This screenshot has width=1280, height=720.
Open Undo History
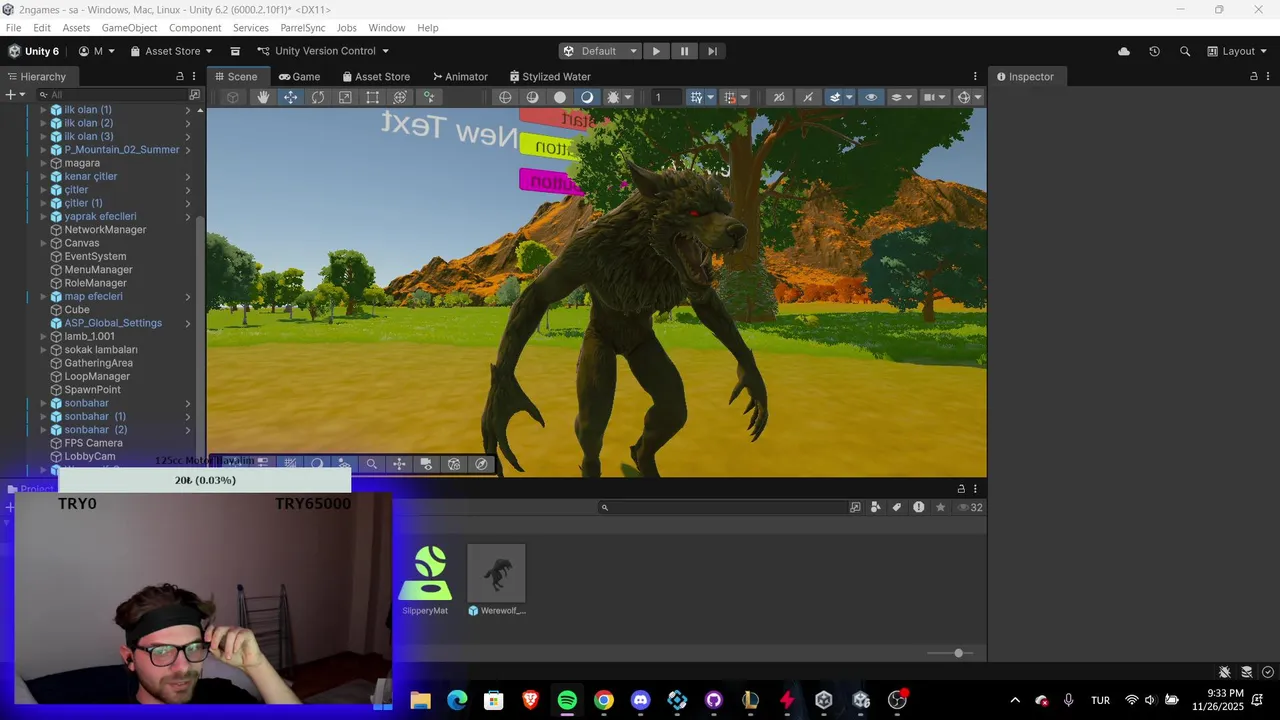(1154, 51)
